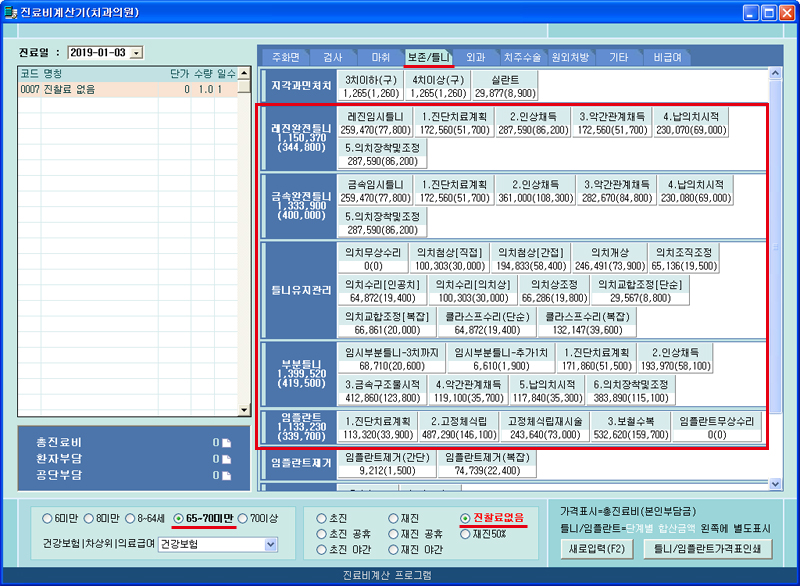Image resolution: width=800 pixels, height=586 pixels.
Task: Choose the 의치조직조정 denture maintenance item
Action: pyautogui.click(x=683, y=260)
